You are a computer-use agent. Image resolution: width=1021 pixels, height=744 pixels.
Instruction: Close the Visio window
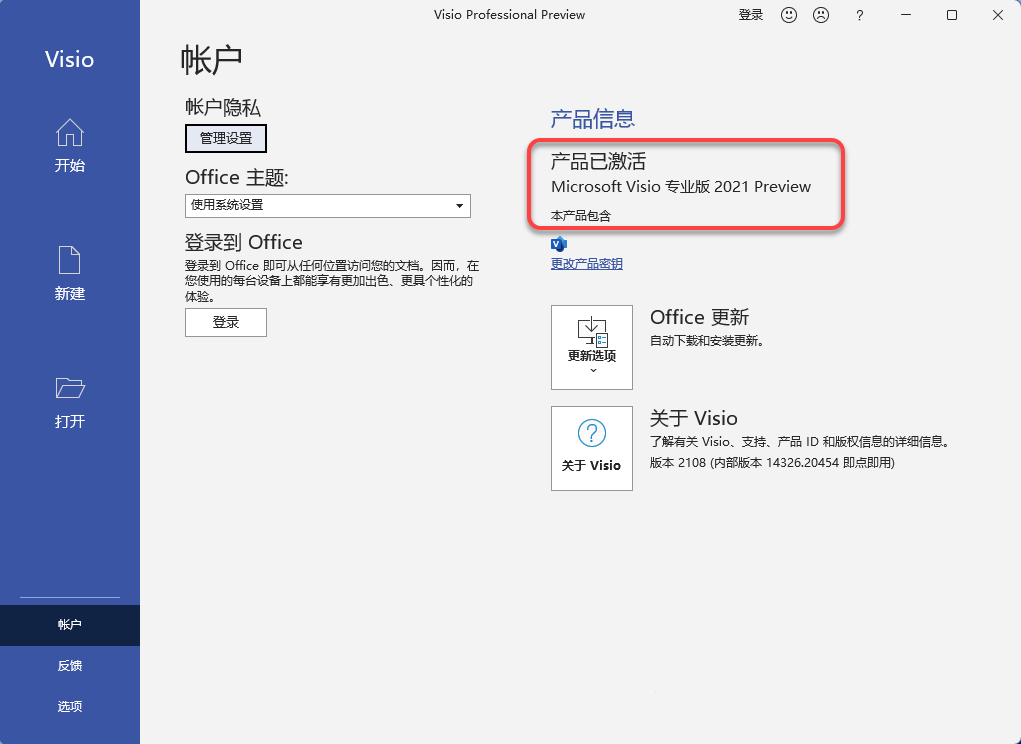click(998, 15)
